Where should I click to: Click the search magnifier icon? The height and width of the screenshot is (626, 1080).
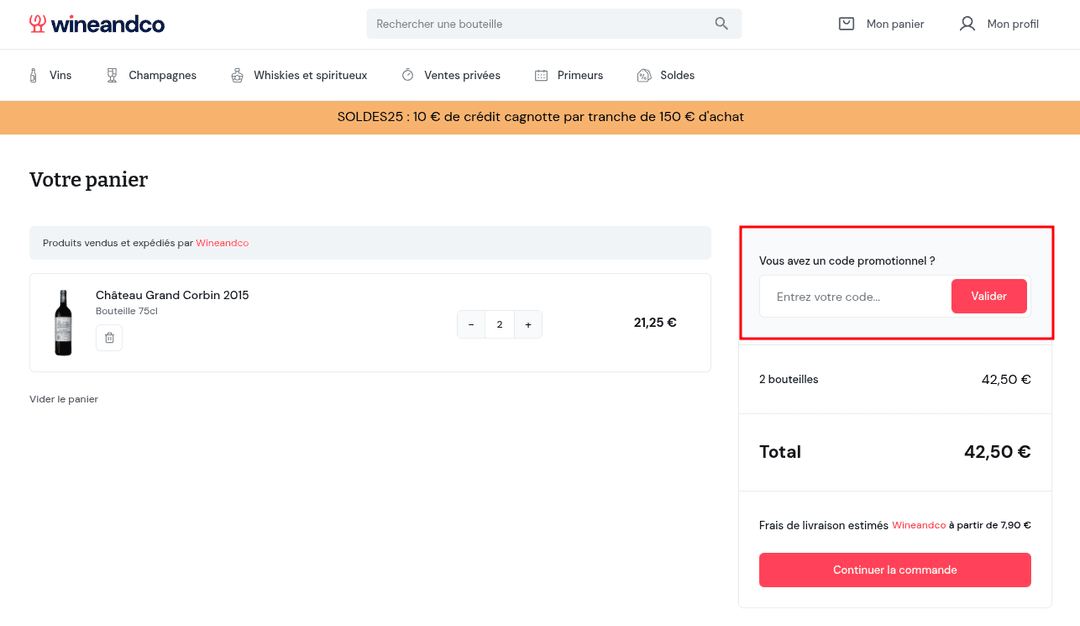(721, 23)
